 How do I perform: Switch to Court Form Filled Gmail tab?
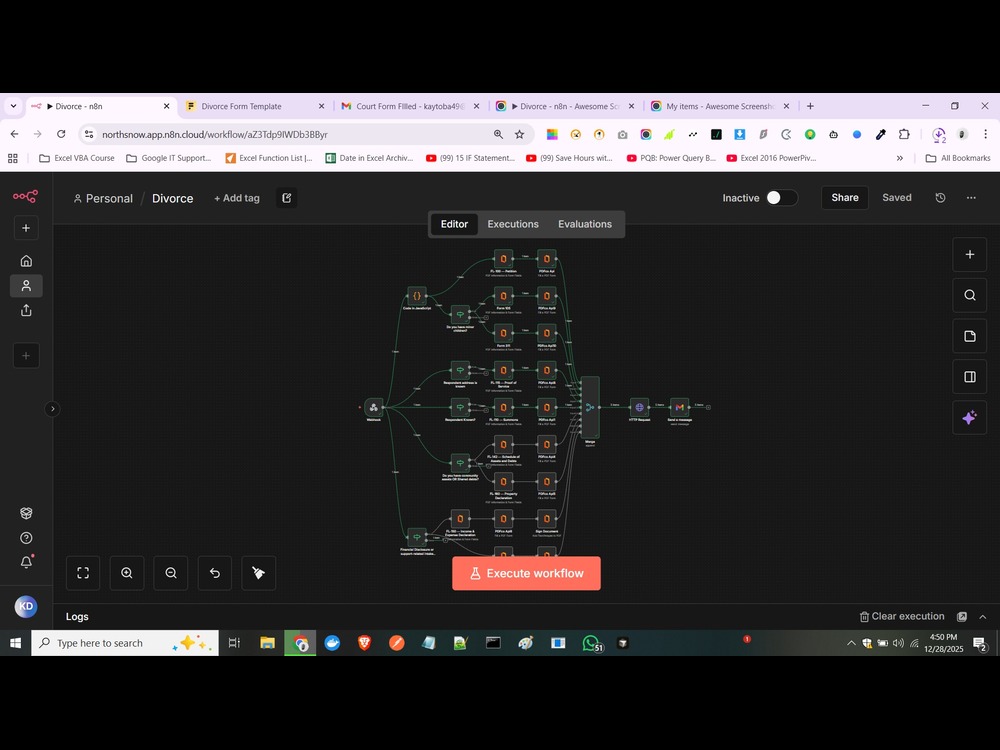(411, 107)
